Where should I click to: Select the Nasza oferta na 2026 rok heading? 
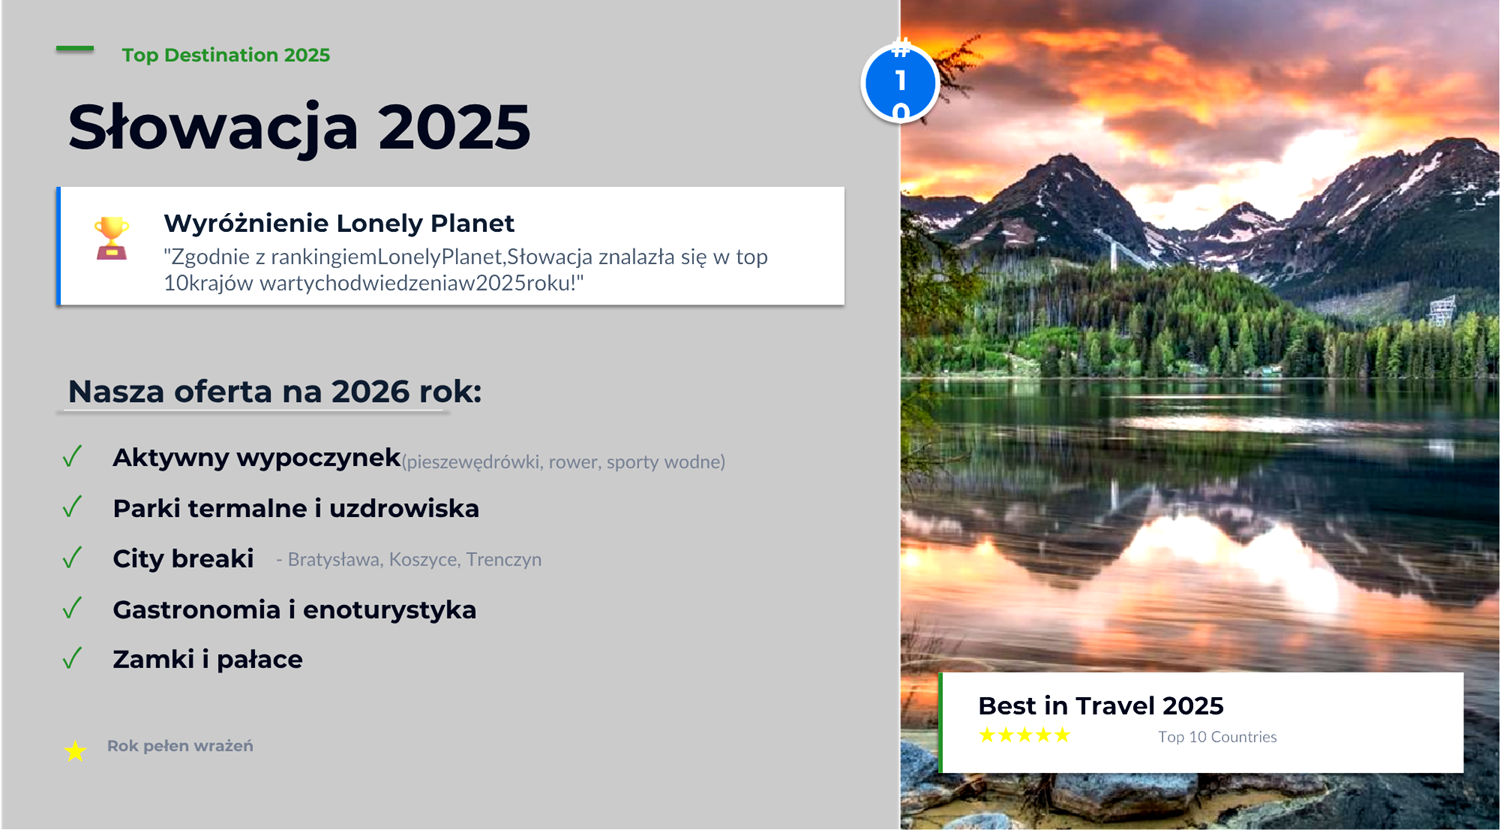[x=274, y=391]
